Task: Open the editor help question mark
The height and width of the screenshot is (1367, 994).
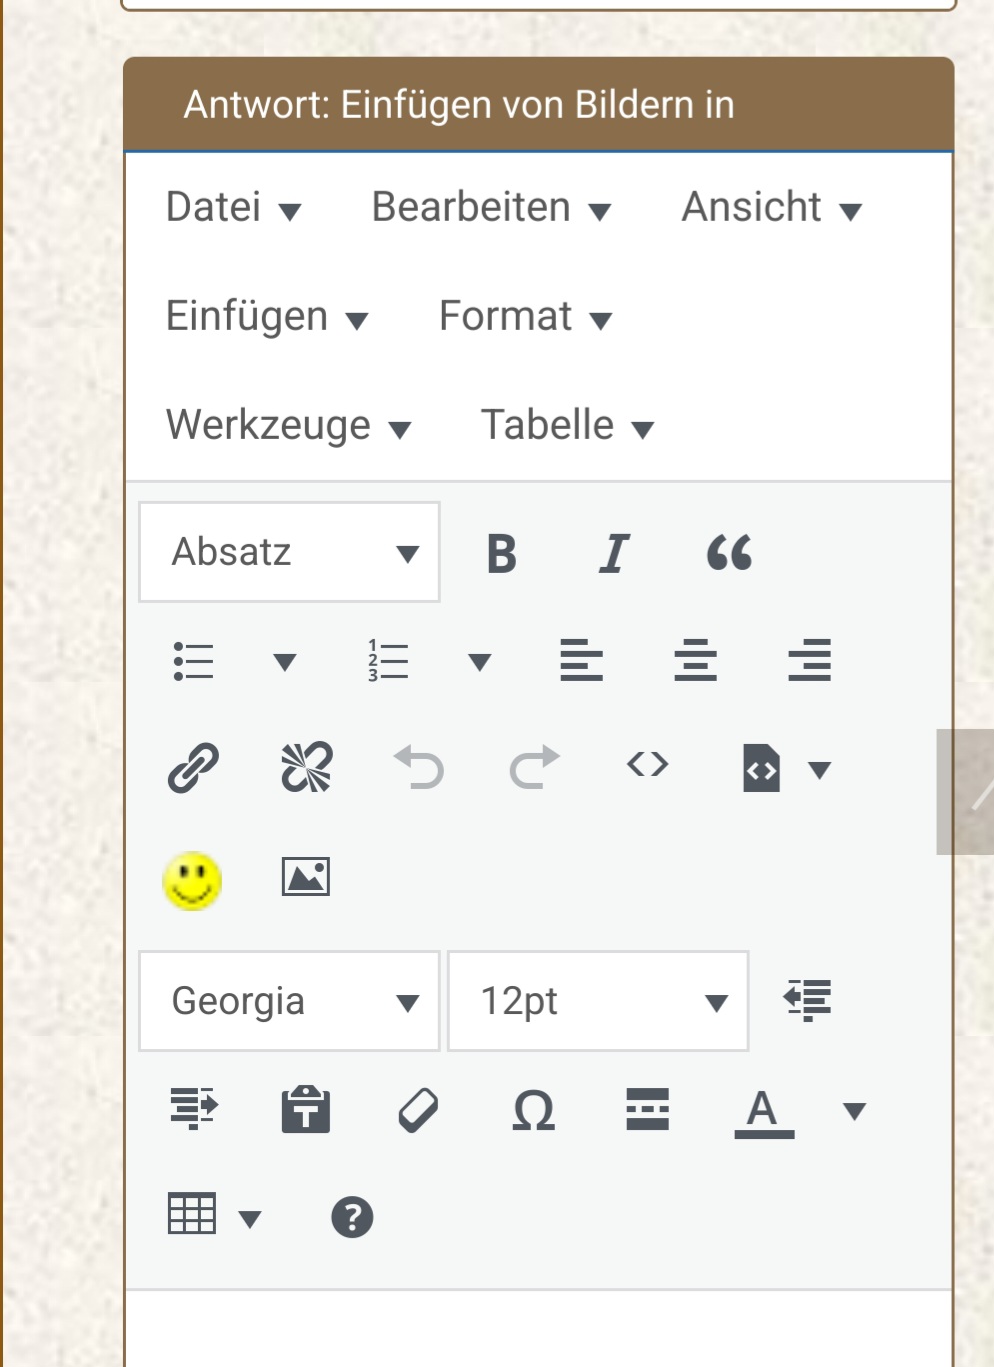Action: point(352,1218)
